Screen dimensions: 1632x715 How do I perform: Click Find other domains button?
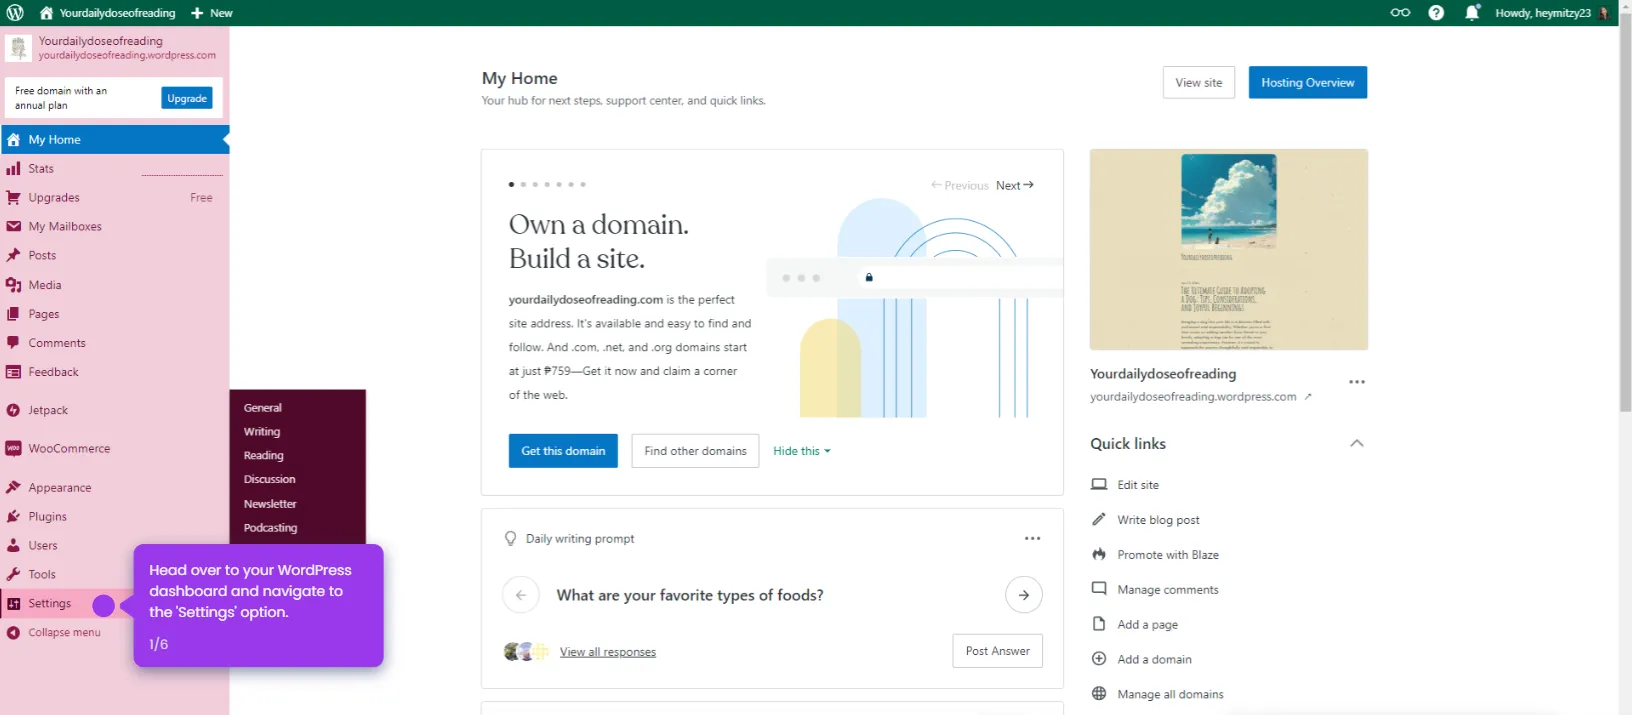click(696, 451)
